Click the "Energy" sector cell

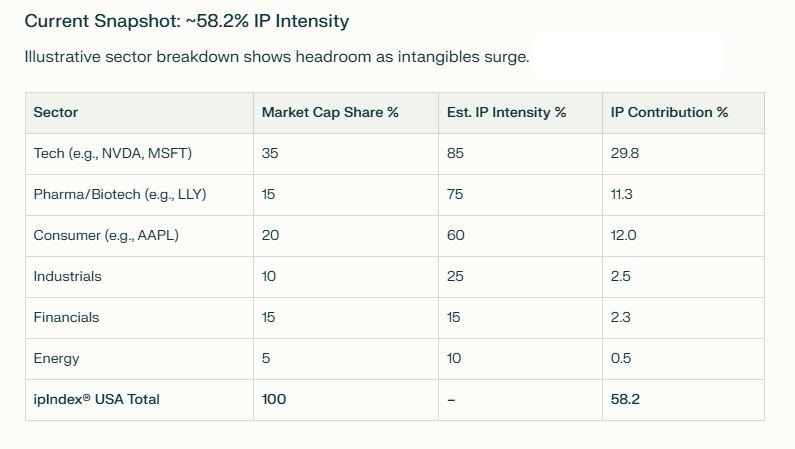(x=57, y=359)
